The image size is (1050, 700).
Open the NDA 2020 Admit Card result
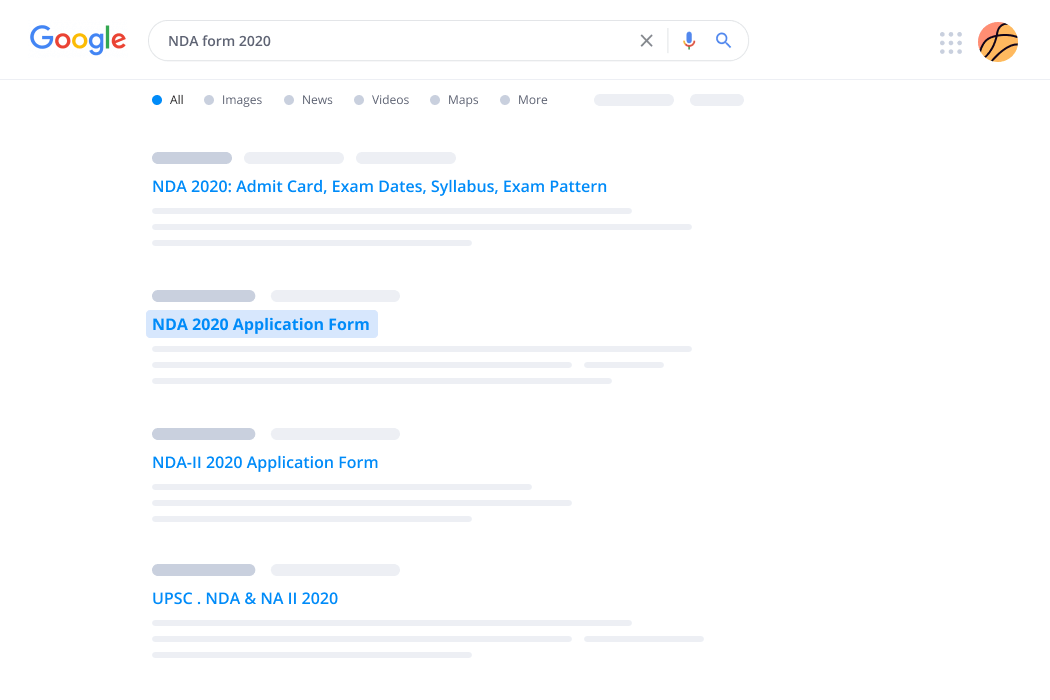378,186
